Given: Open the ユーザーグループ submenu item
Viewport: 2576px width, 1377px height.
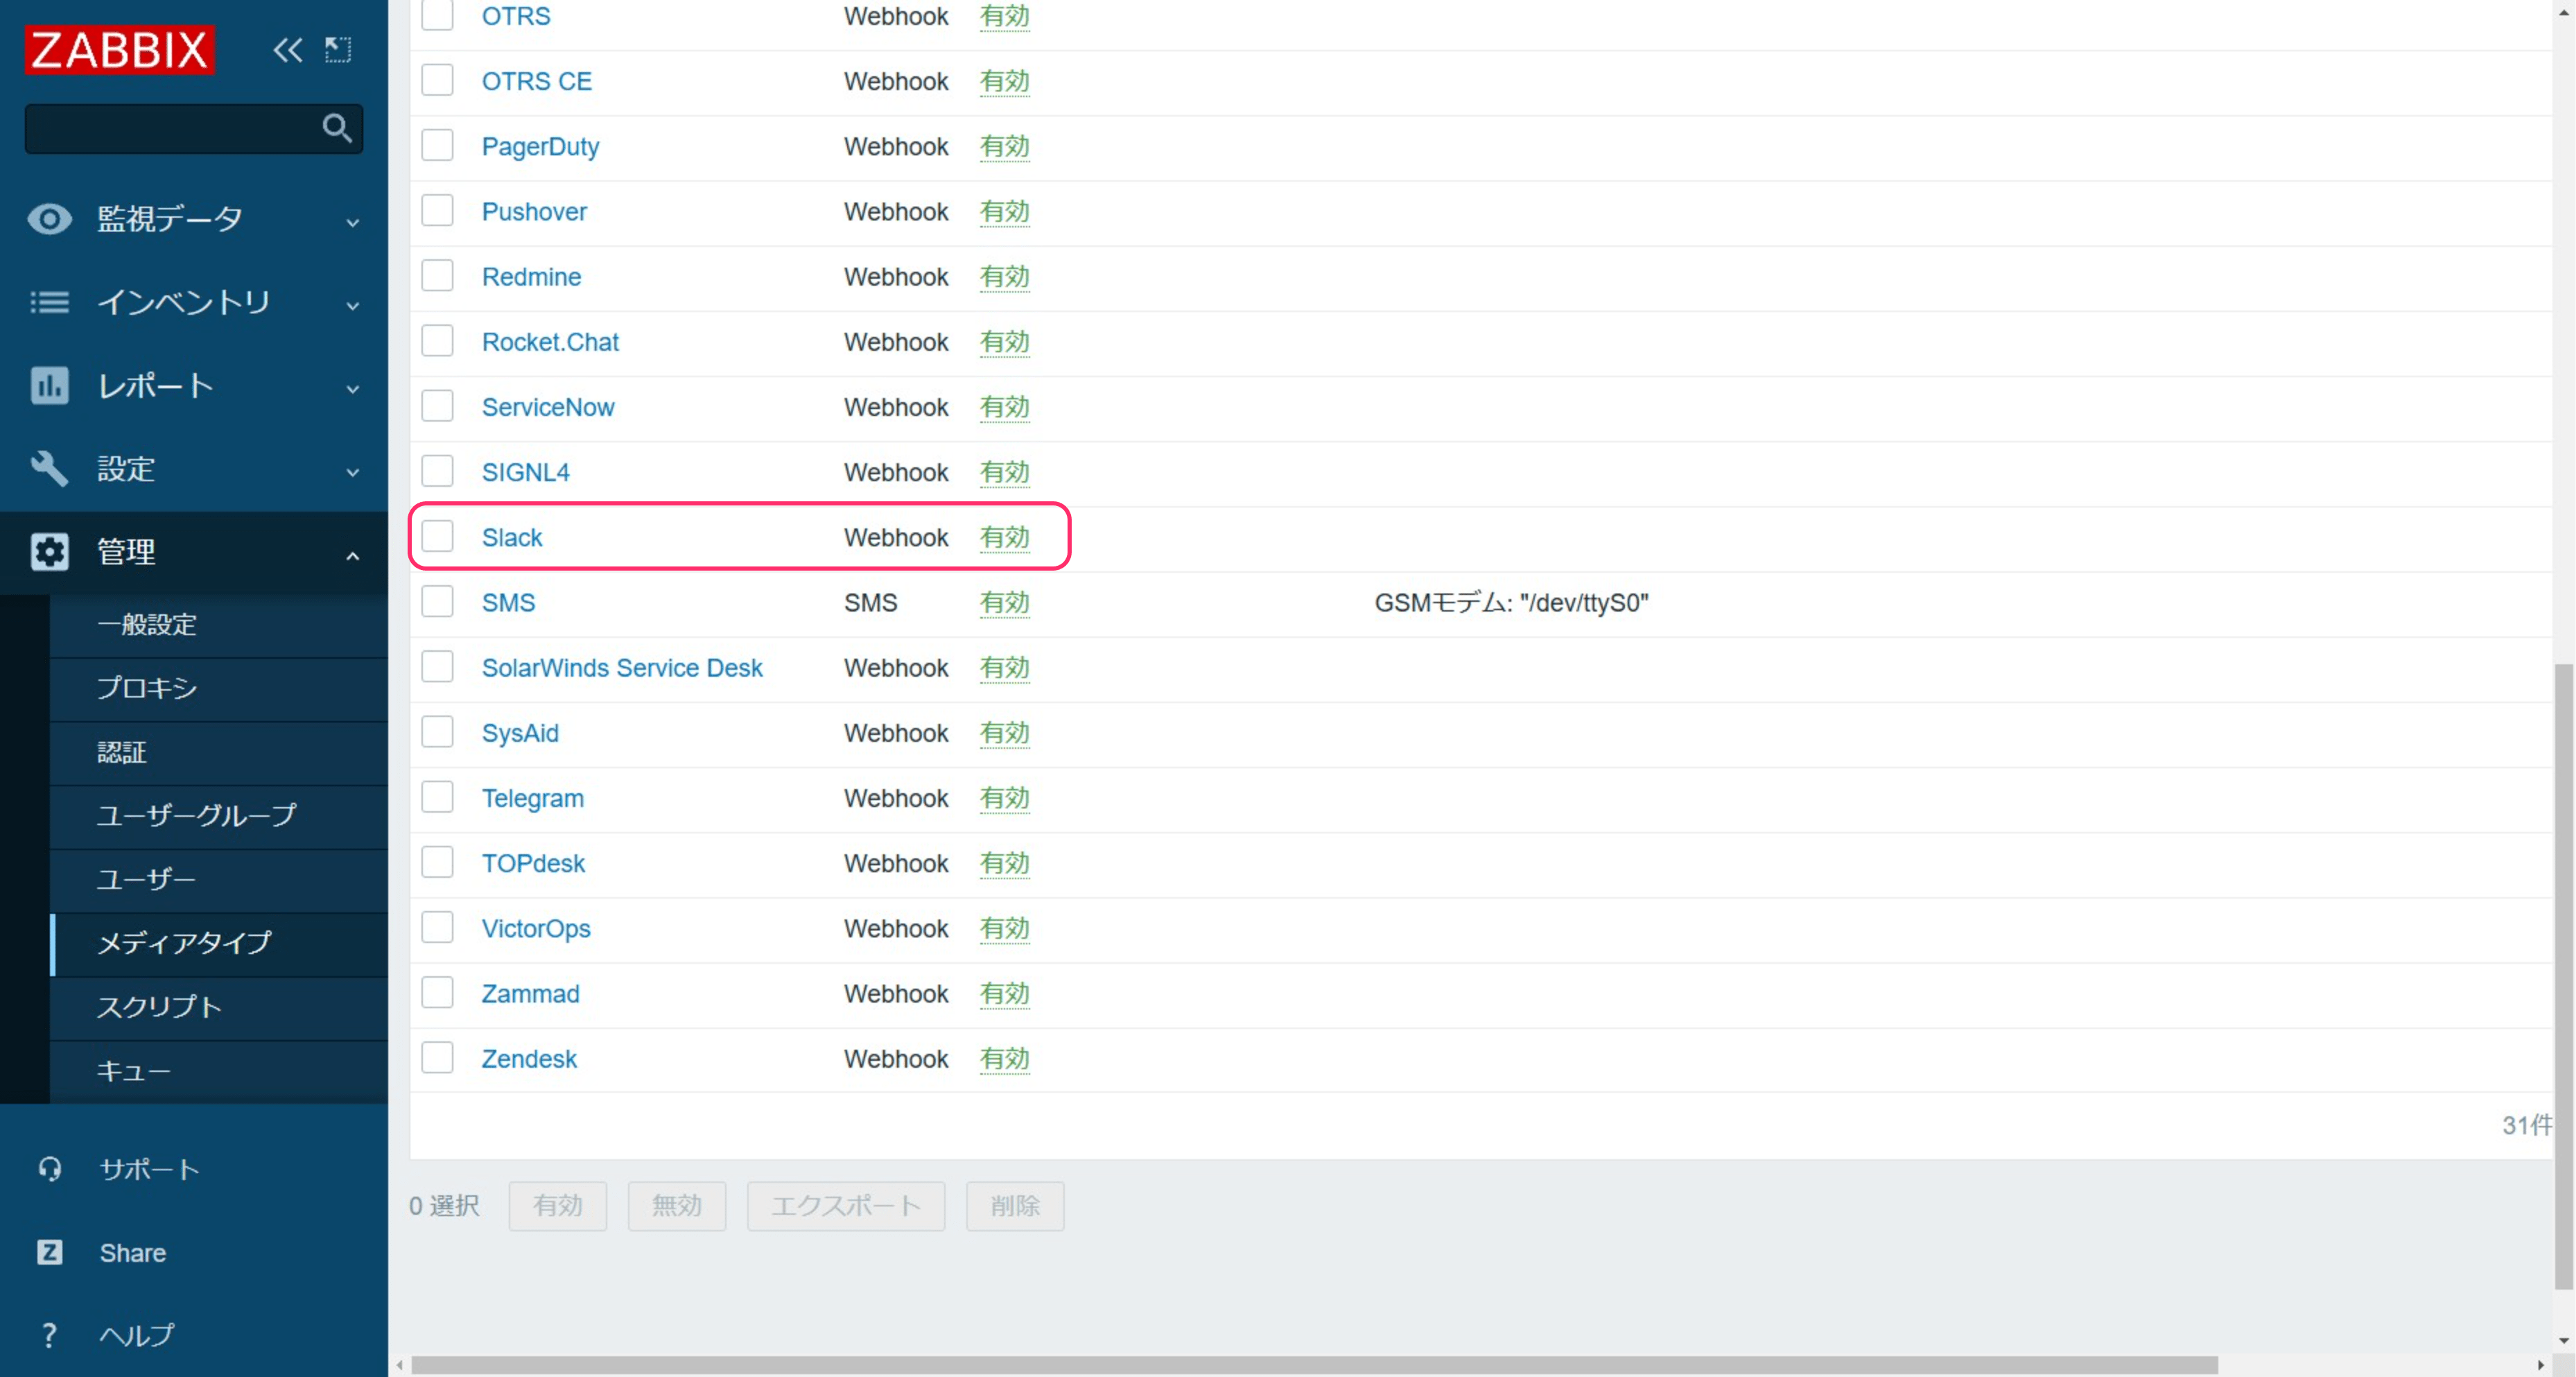Looking at the screenshot, I should click(196, 815).
